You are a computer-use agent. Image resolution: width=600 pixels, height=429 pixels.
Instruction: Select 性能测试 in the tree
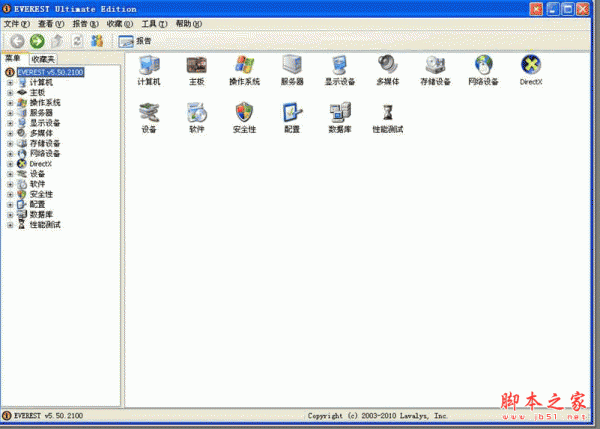pos(45,225)
